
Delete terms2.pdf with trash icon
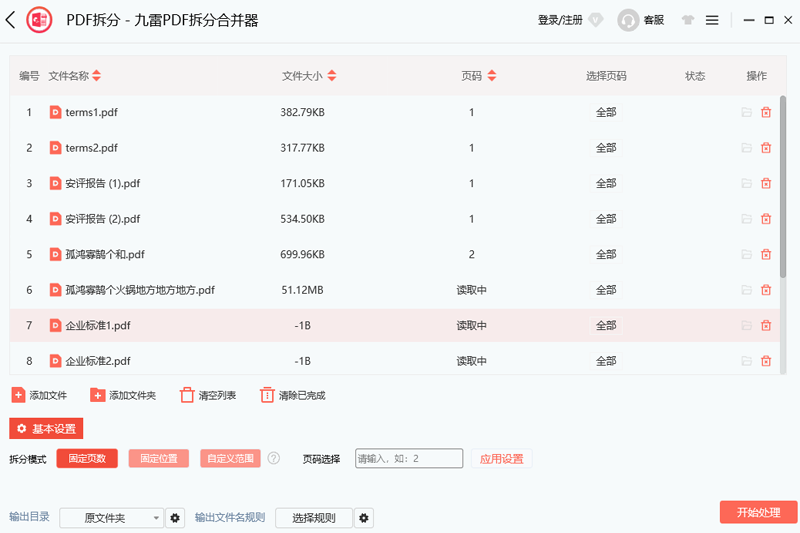point(766,148)
